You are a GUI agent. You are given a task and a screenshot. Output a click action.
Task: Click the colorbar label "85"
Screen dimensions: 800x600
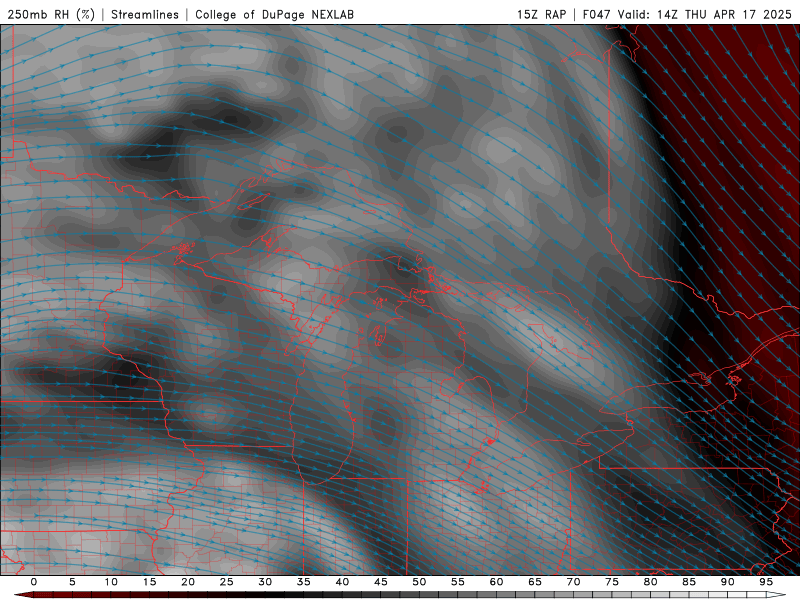(x=689, y=582)
